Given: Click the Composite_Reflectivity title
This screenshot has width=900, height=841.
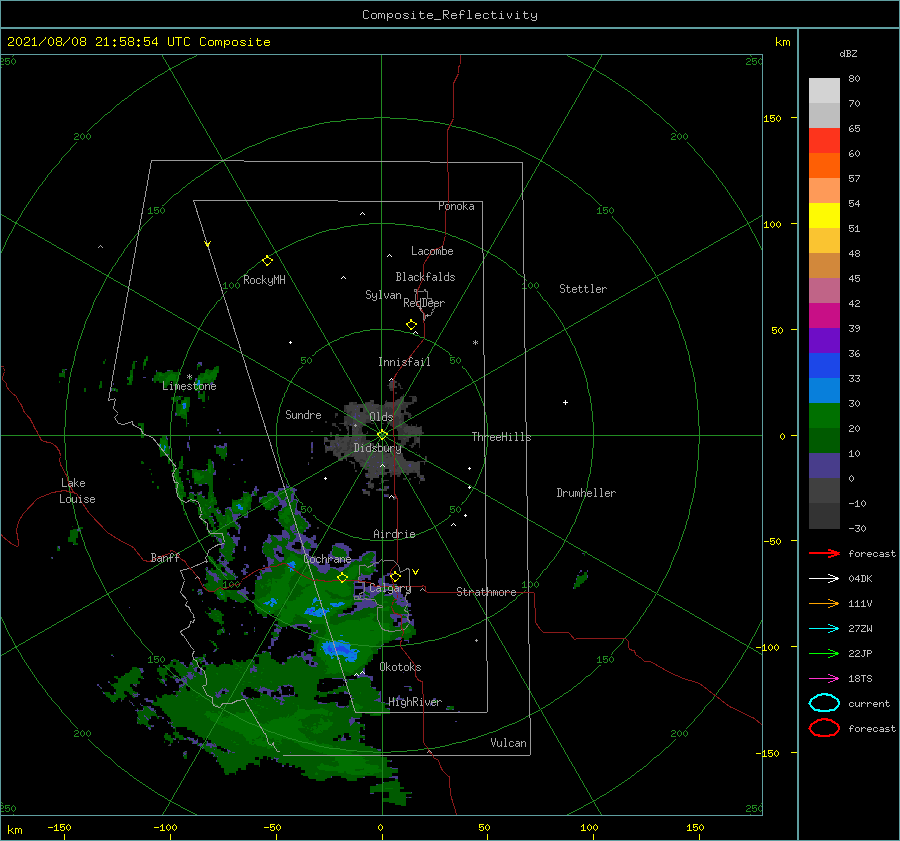Looking at the screenshot, I should pos(450,15).
